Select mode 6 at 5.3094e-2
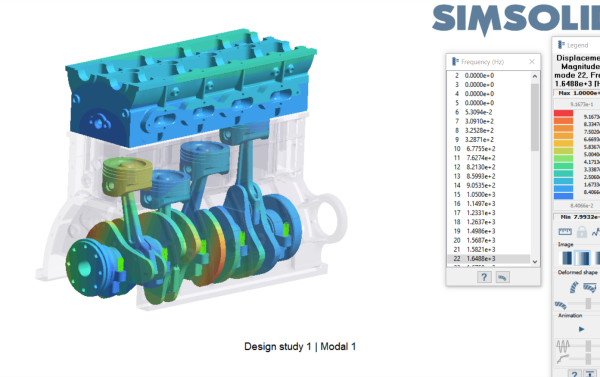Screen dimensions: 600x377 point(489,112)
